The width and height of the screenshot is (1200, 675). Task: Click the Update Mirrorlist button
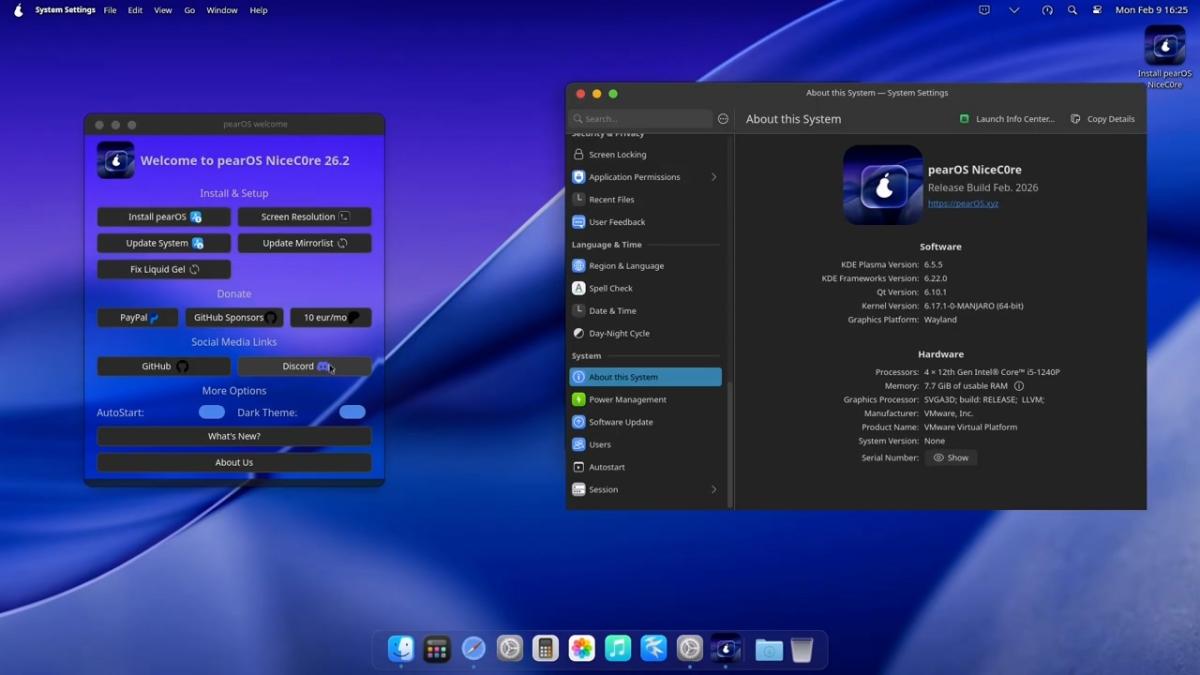point(304,243)
